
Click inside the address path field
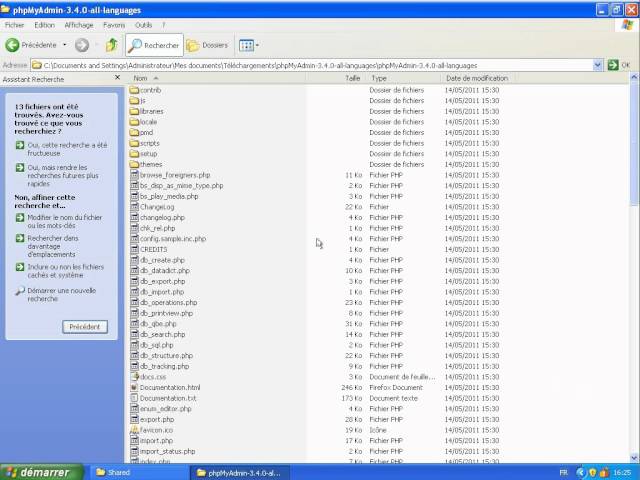(x=312, y=65)
